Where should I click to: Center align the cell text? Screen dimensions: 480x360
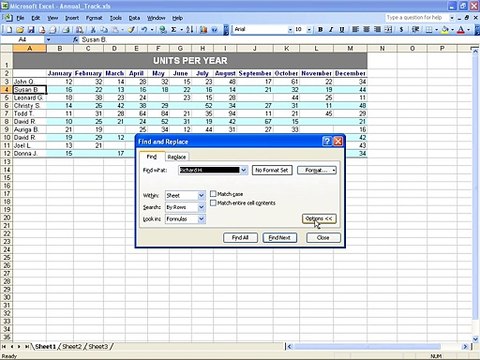pyautogui.click(x=366, y=30)
